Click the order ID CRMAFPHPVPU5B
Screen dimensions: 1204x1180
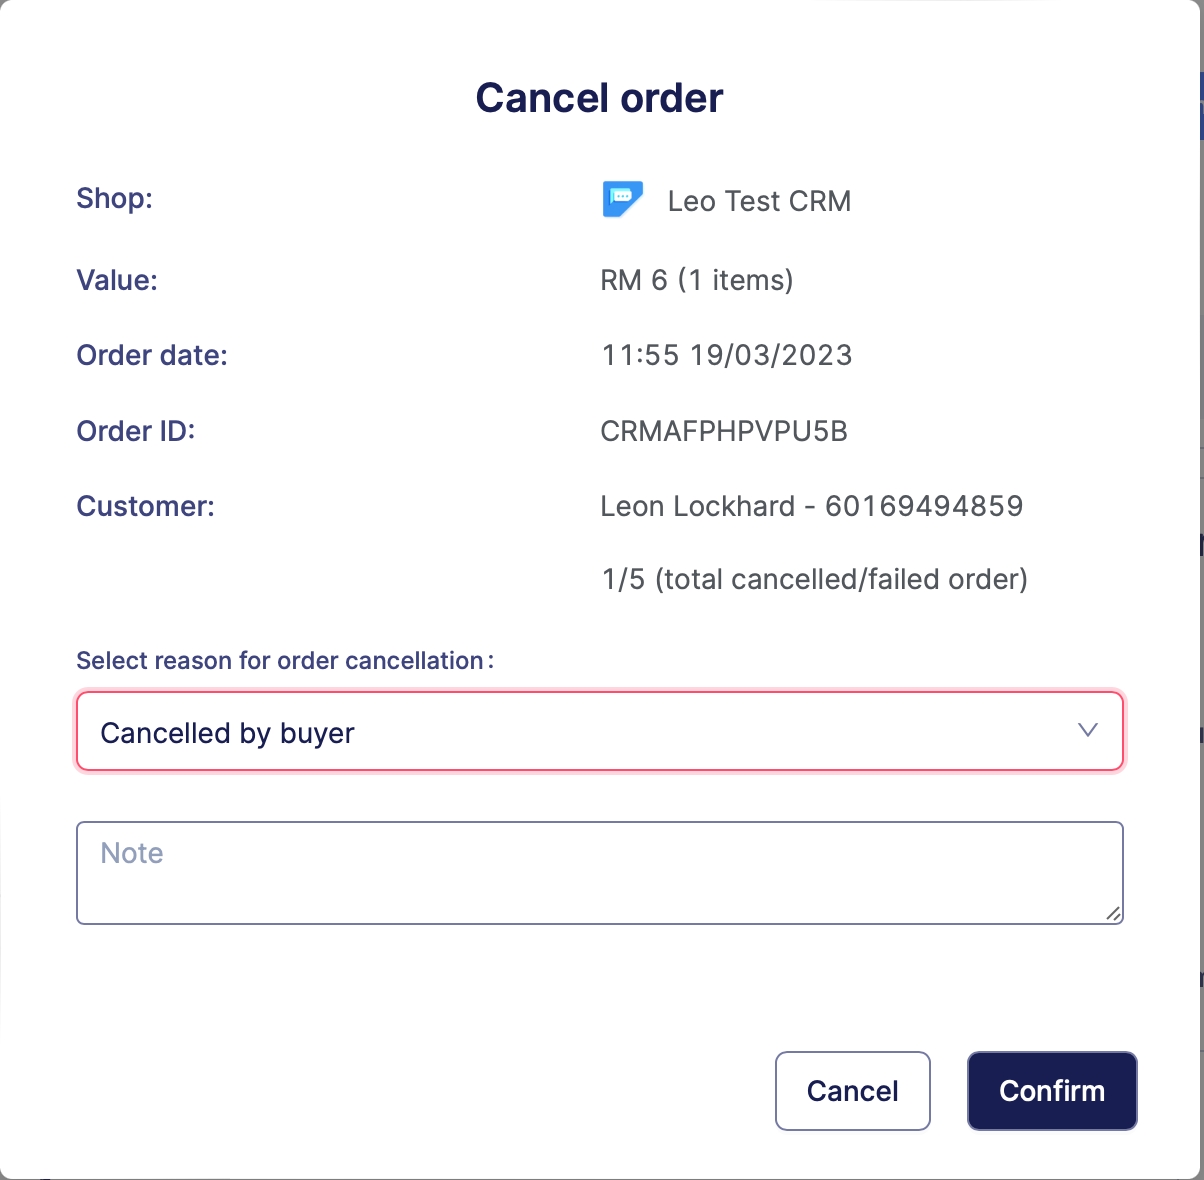(723, 431)
